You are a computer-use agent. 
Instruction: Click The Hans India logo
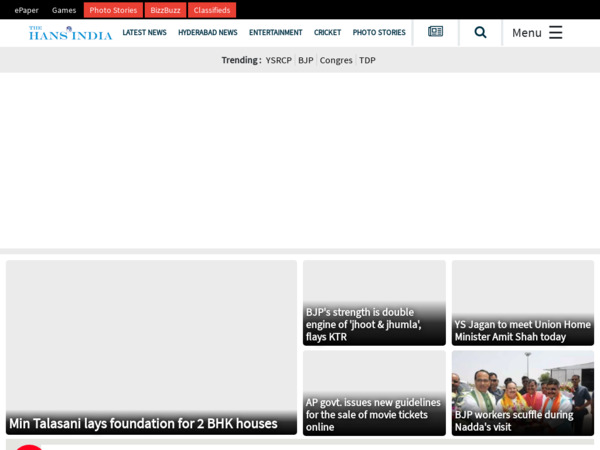(x=70, y=33)
